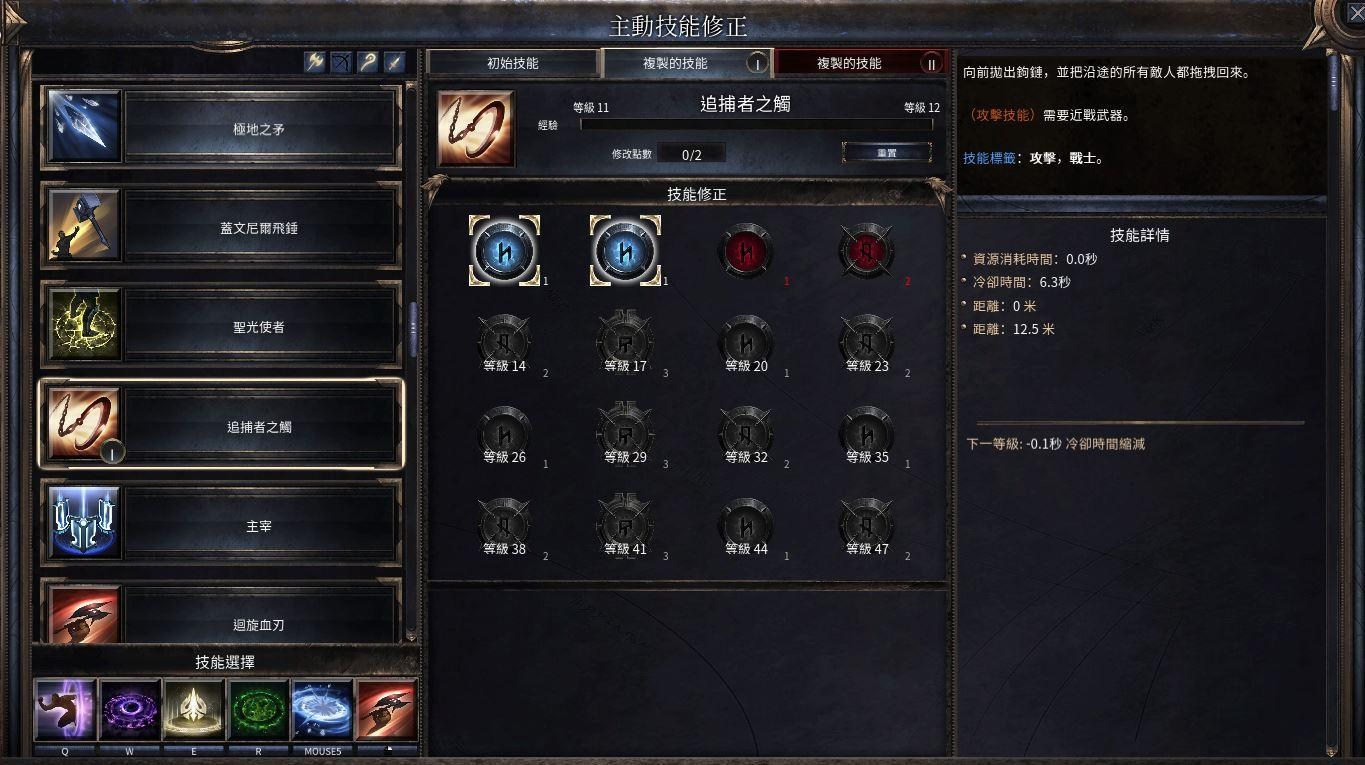Toggle the first red rune modifier
The height and width of the screenshot is (765, 1365).
745,250
